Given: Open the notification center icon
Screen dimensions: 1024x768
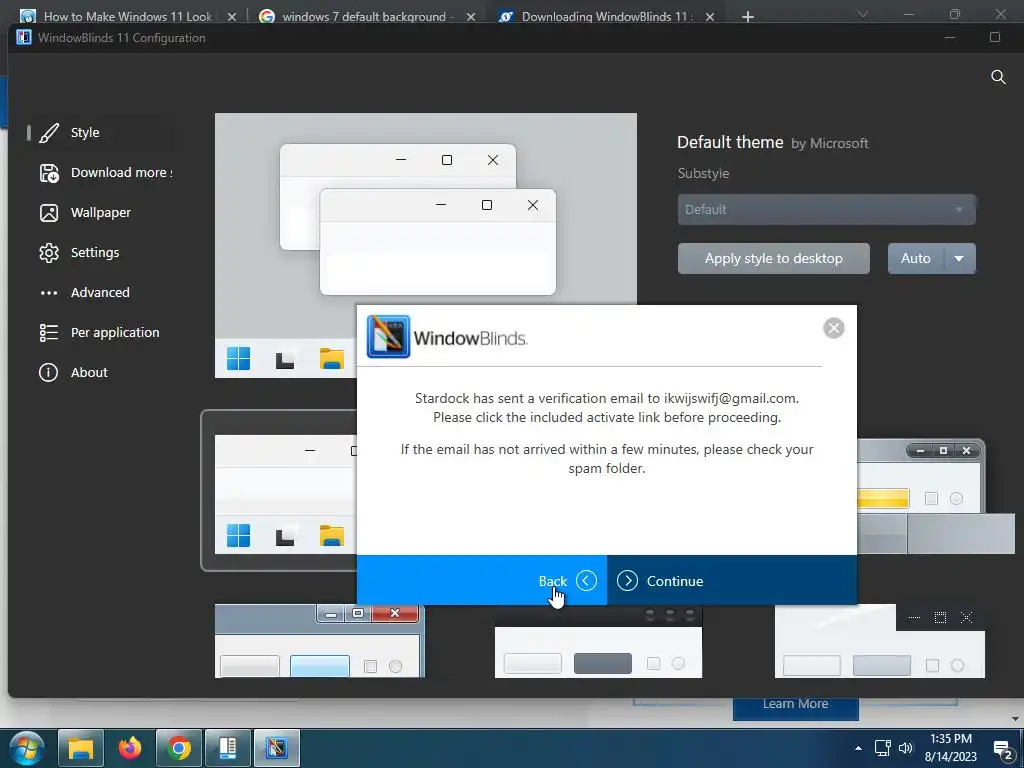Looking at the screenshot, I should click(x=1003, y=750).
